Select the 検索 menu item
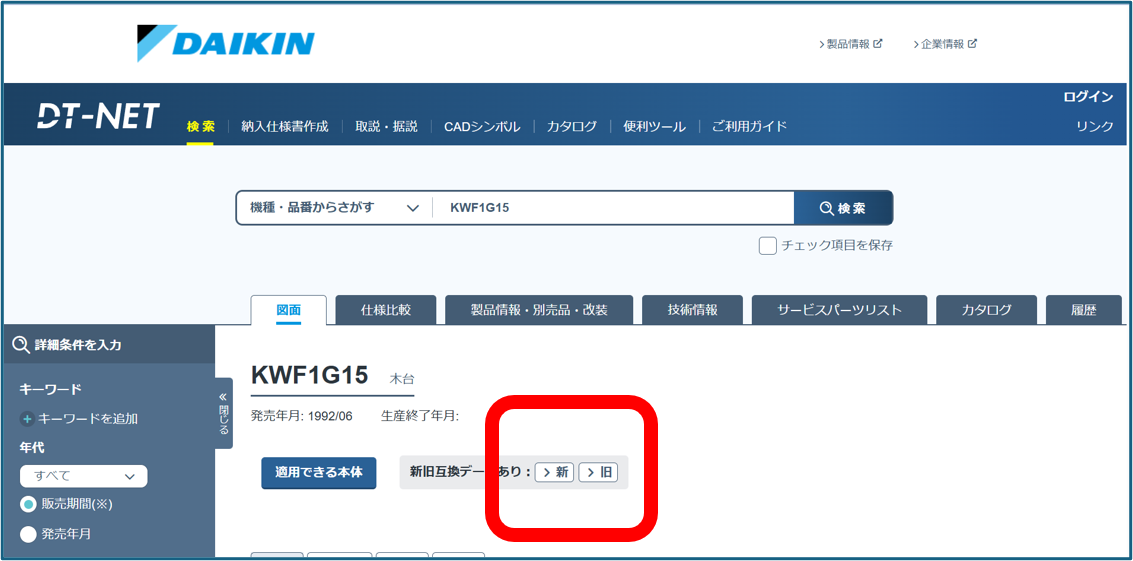The image size is (1133, 561). click(200, 127)
